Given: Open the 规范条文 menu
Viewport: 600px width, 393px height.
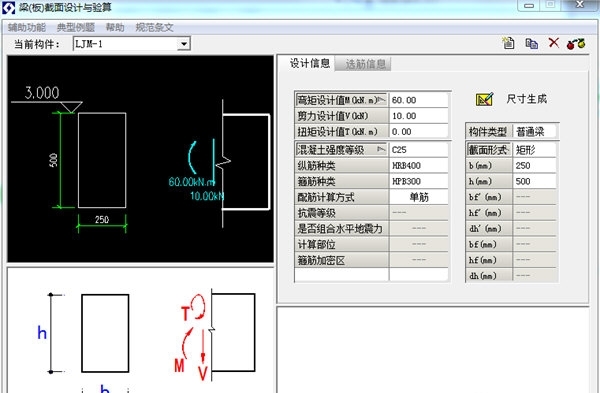Looking at the screenshot, I should coord(155,28).
